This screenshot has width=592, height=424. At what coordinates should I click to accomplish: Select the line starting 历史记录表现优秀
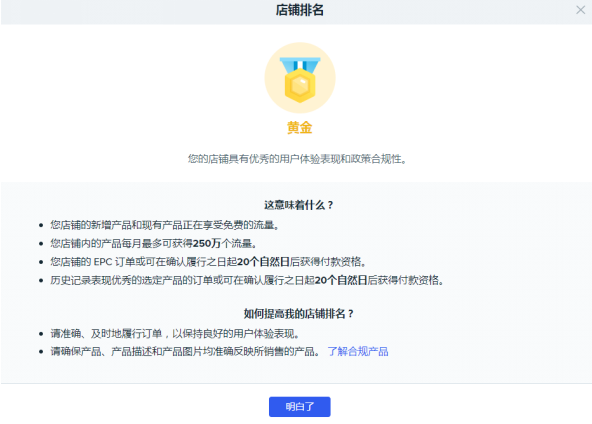247,280
